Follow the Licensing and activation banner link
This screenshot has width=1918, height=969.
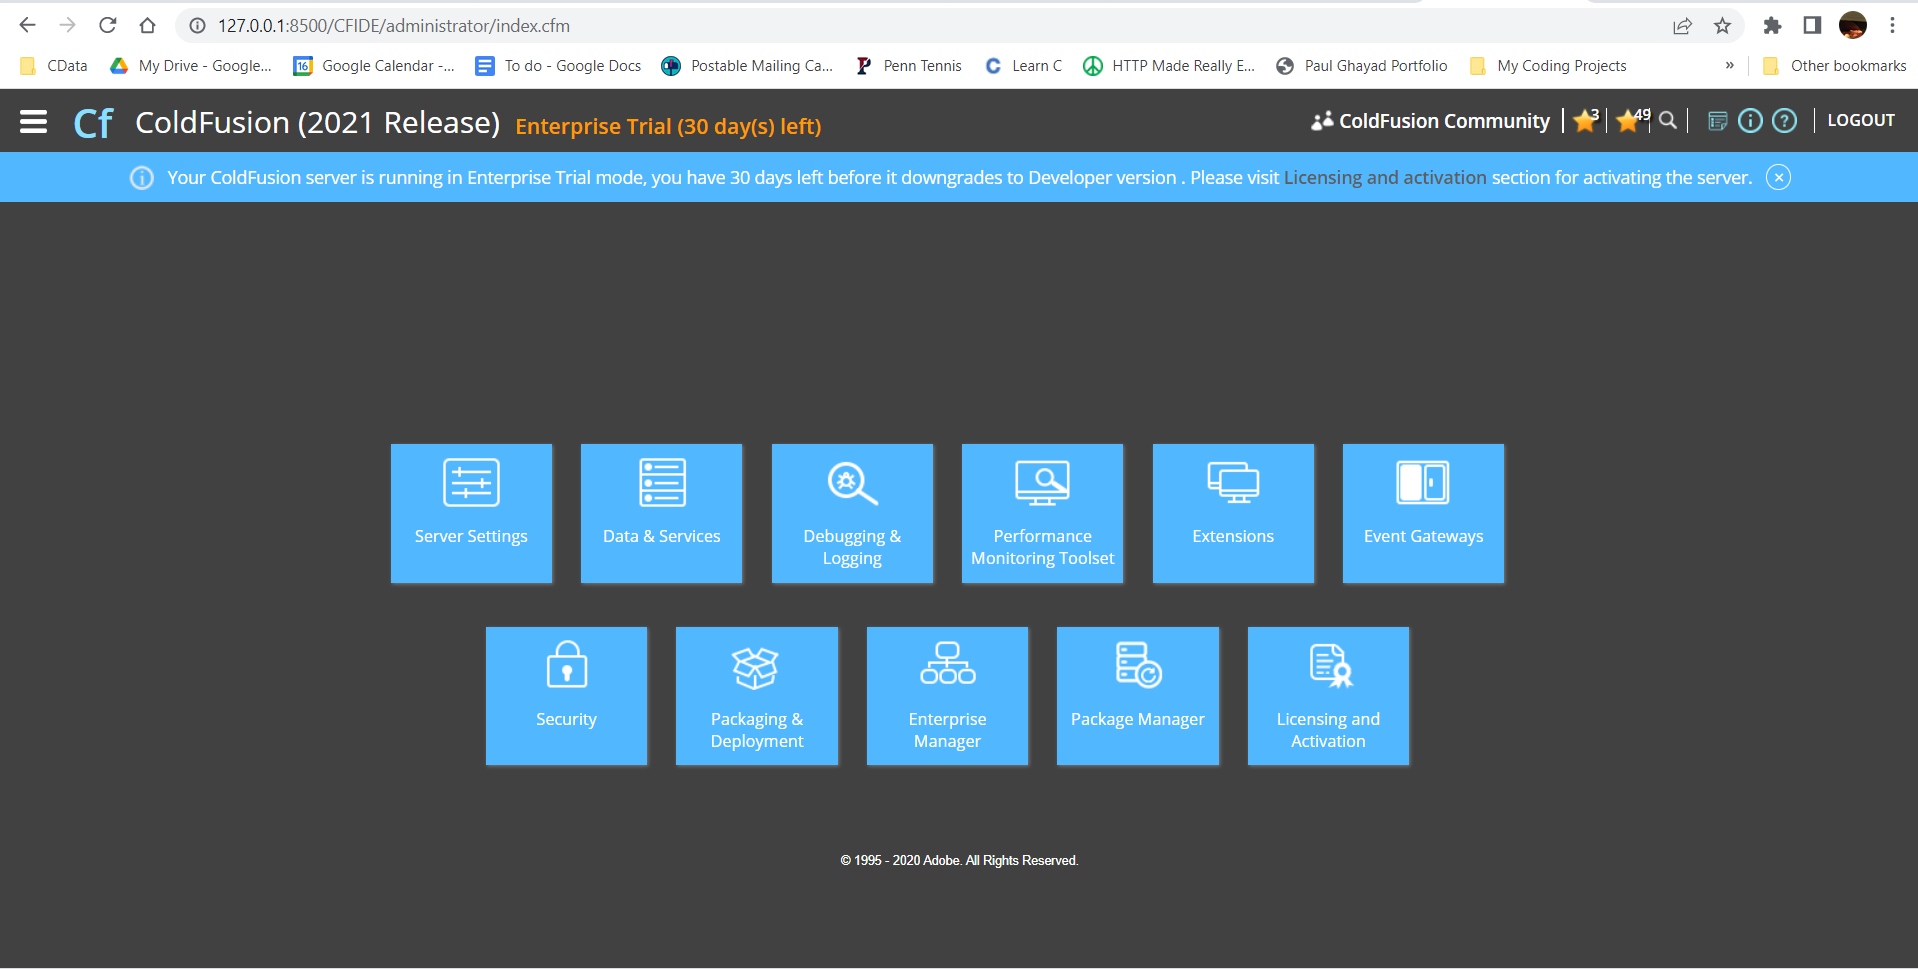[1384, 178]
